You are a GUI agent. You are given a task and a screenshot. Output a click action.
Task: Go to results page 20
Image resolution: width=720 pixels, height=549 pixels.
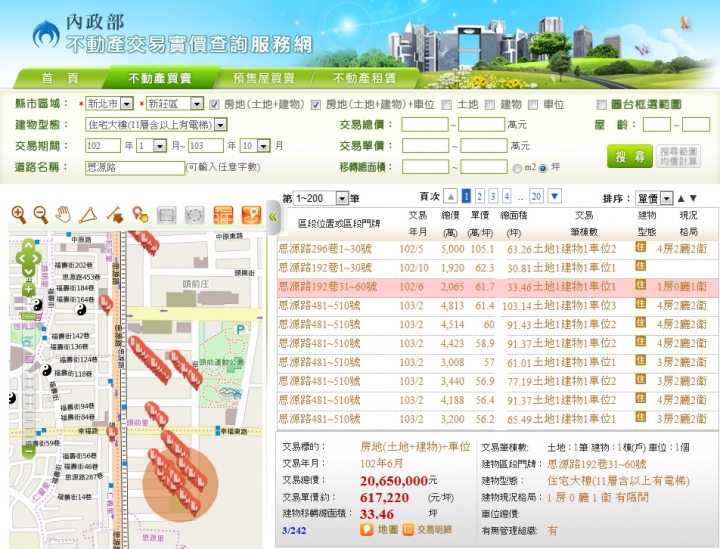click(536, 196)
